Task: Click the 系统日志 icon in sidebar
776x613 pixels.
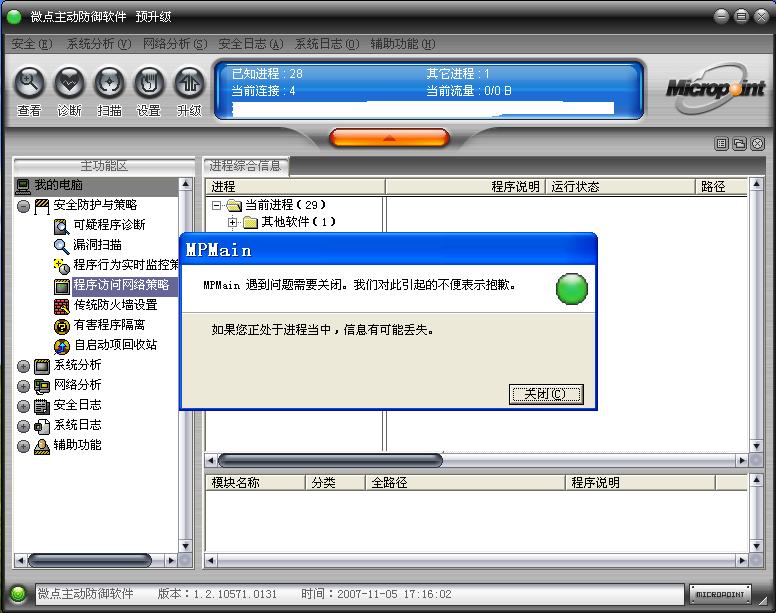Action: tap(42, 426)
